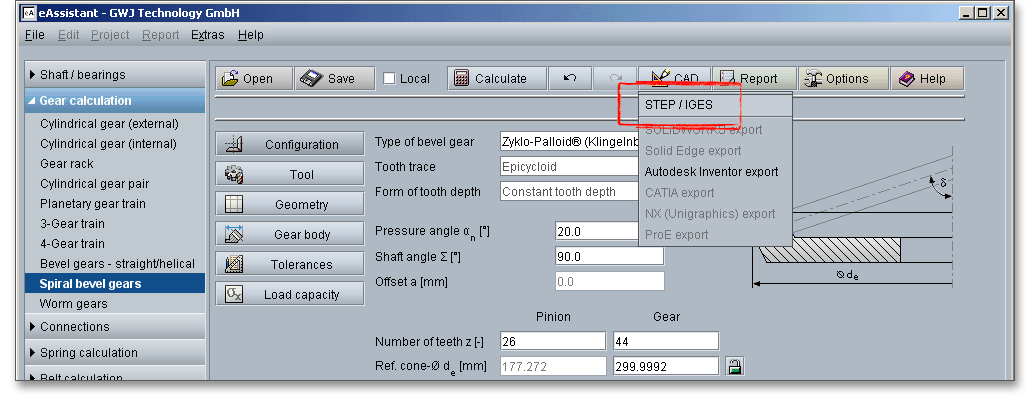Click the undo arrow icon

(x=570, y=78)
